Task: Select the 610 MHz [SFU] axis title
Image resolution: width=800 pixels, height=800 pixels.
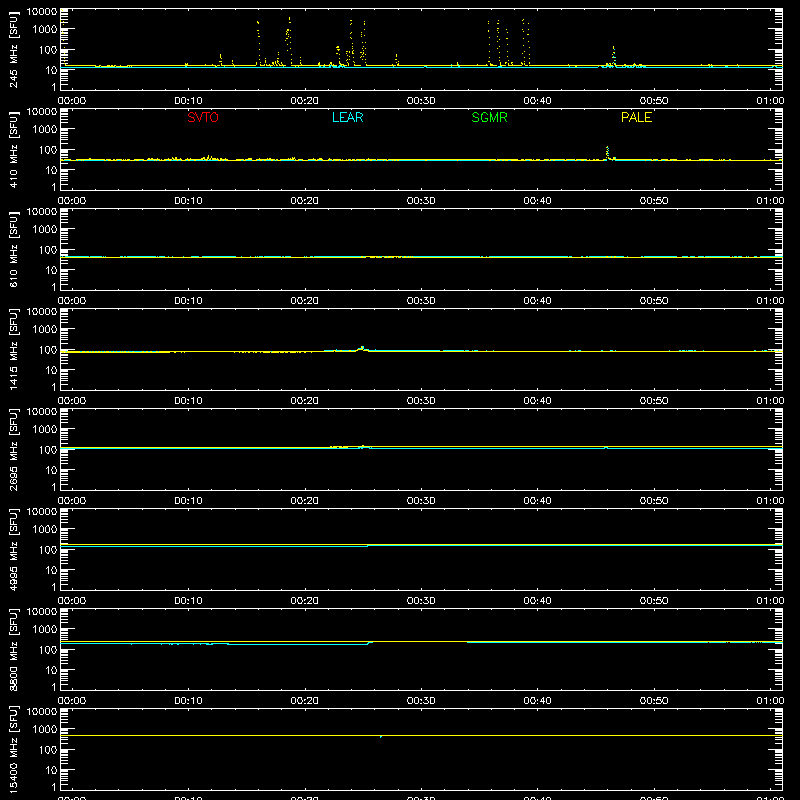Action: pos(14,249)
